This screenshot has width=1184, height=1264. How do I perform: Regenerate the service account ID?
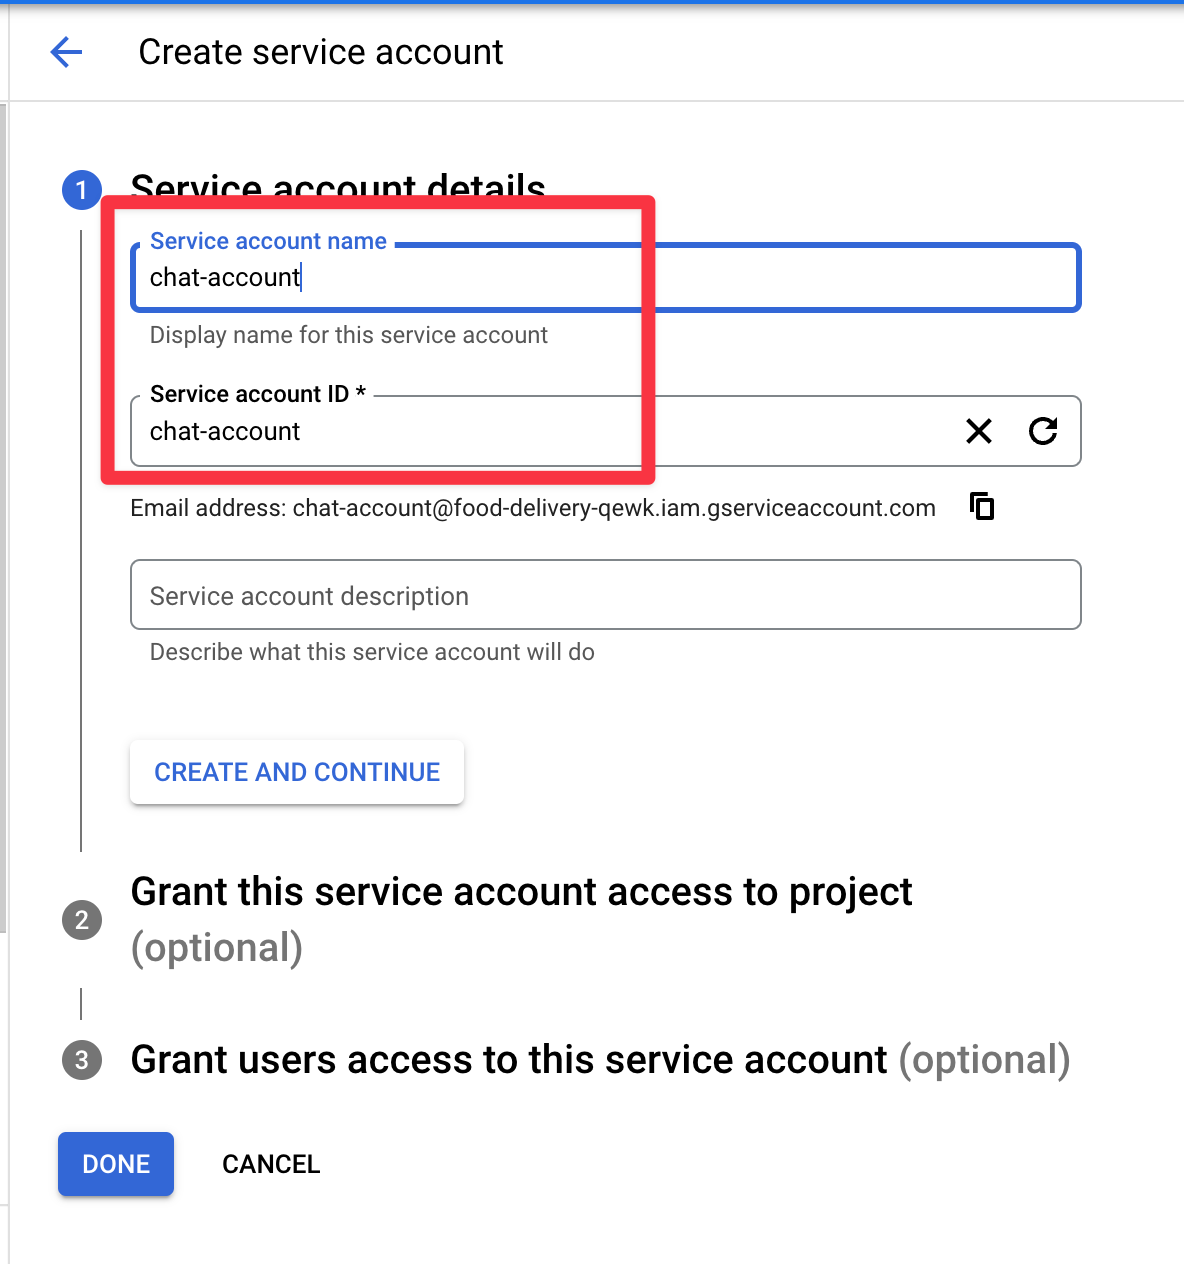coord(1043,431)
